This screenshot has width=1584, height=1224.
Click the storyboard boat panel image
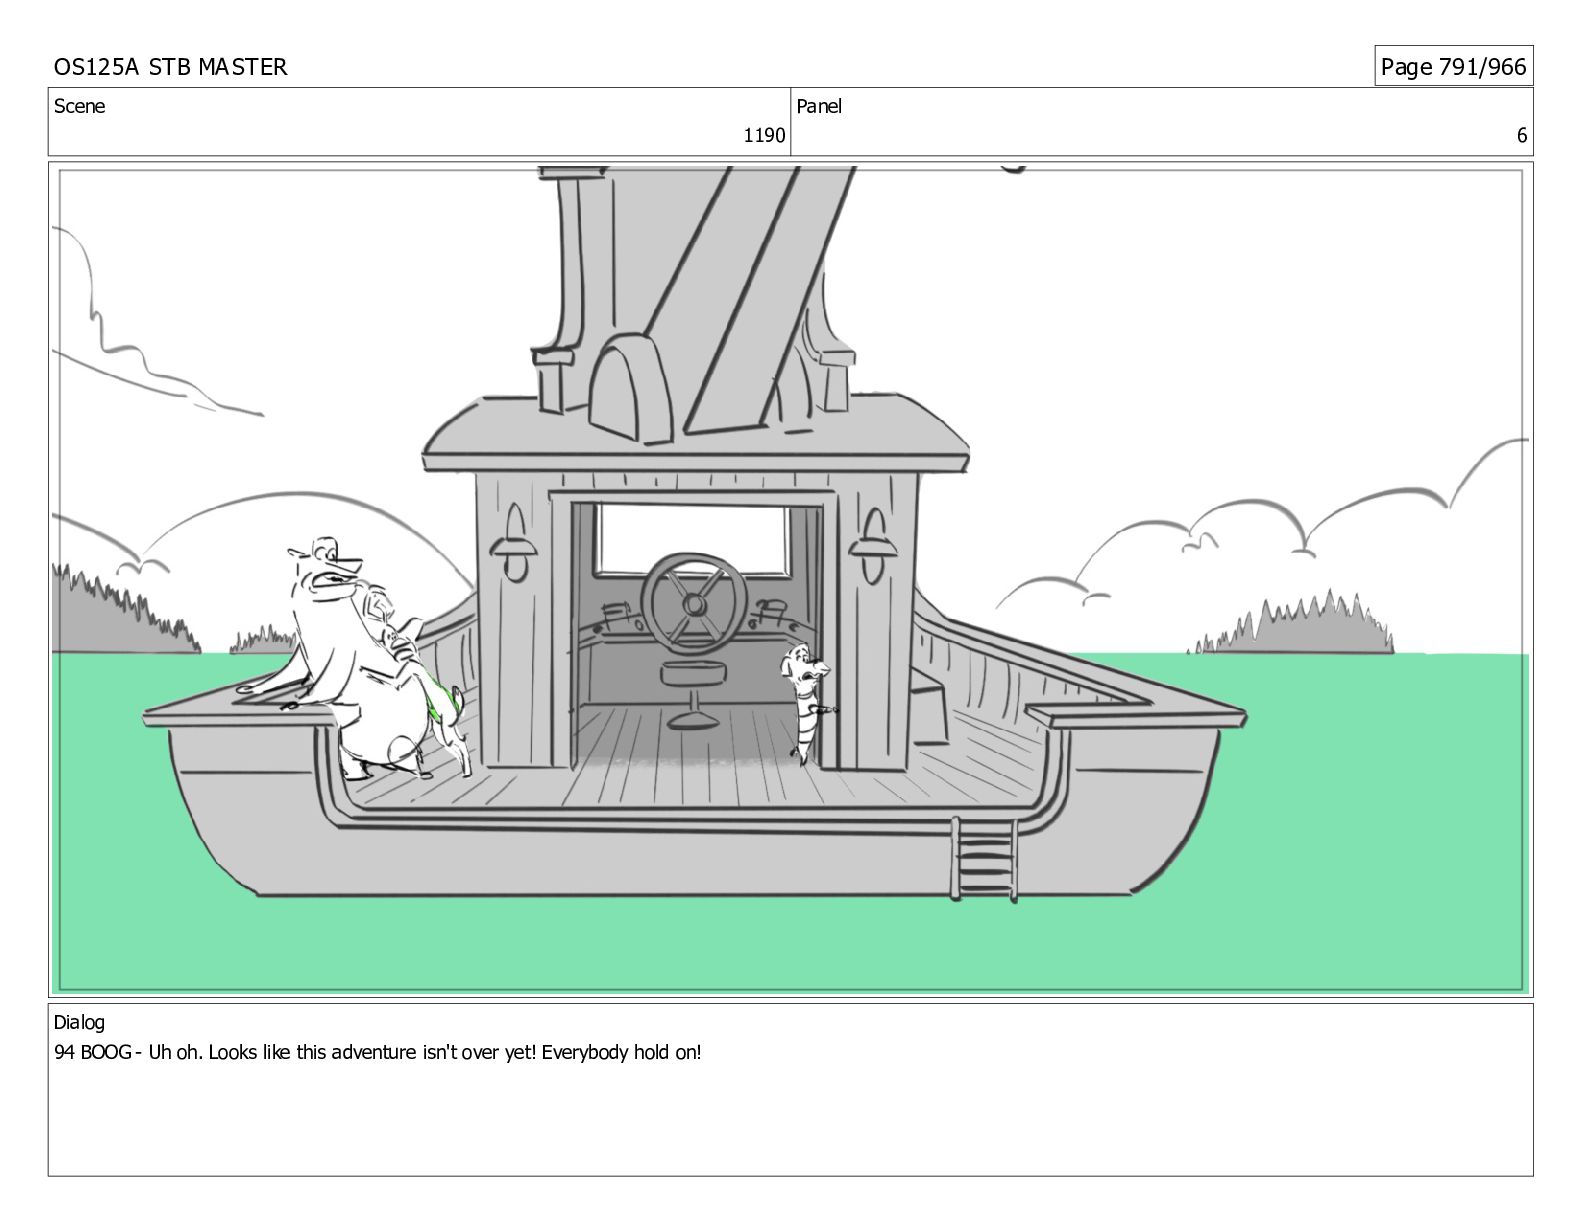(x=791, y=580)
